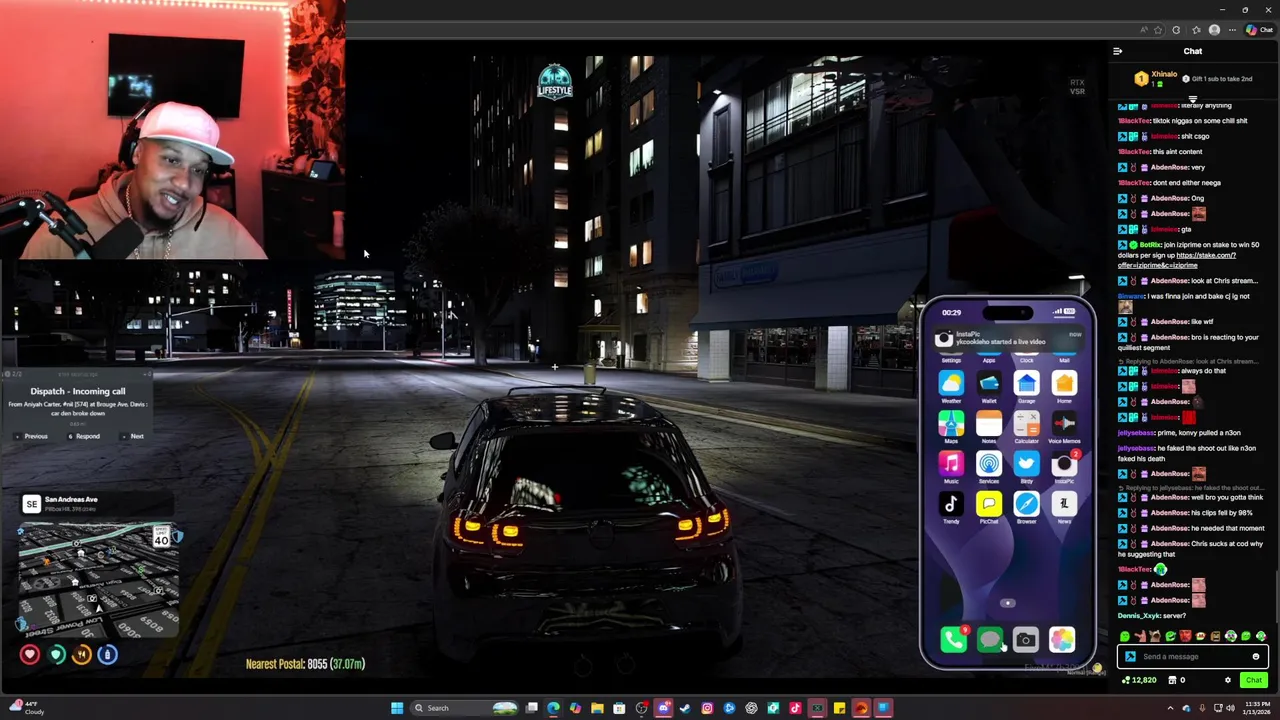This screenshot has width=1280, height=720.
Task: Open the Voice Memos app on the phone
Action: click(x=1064, y=424)
